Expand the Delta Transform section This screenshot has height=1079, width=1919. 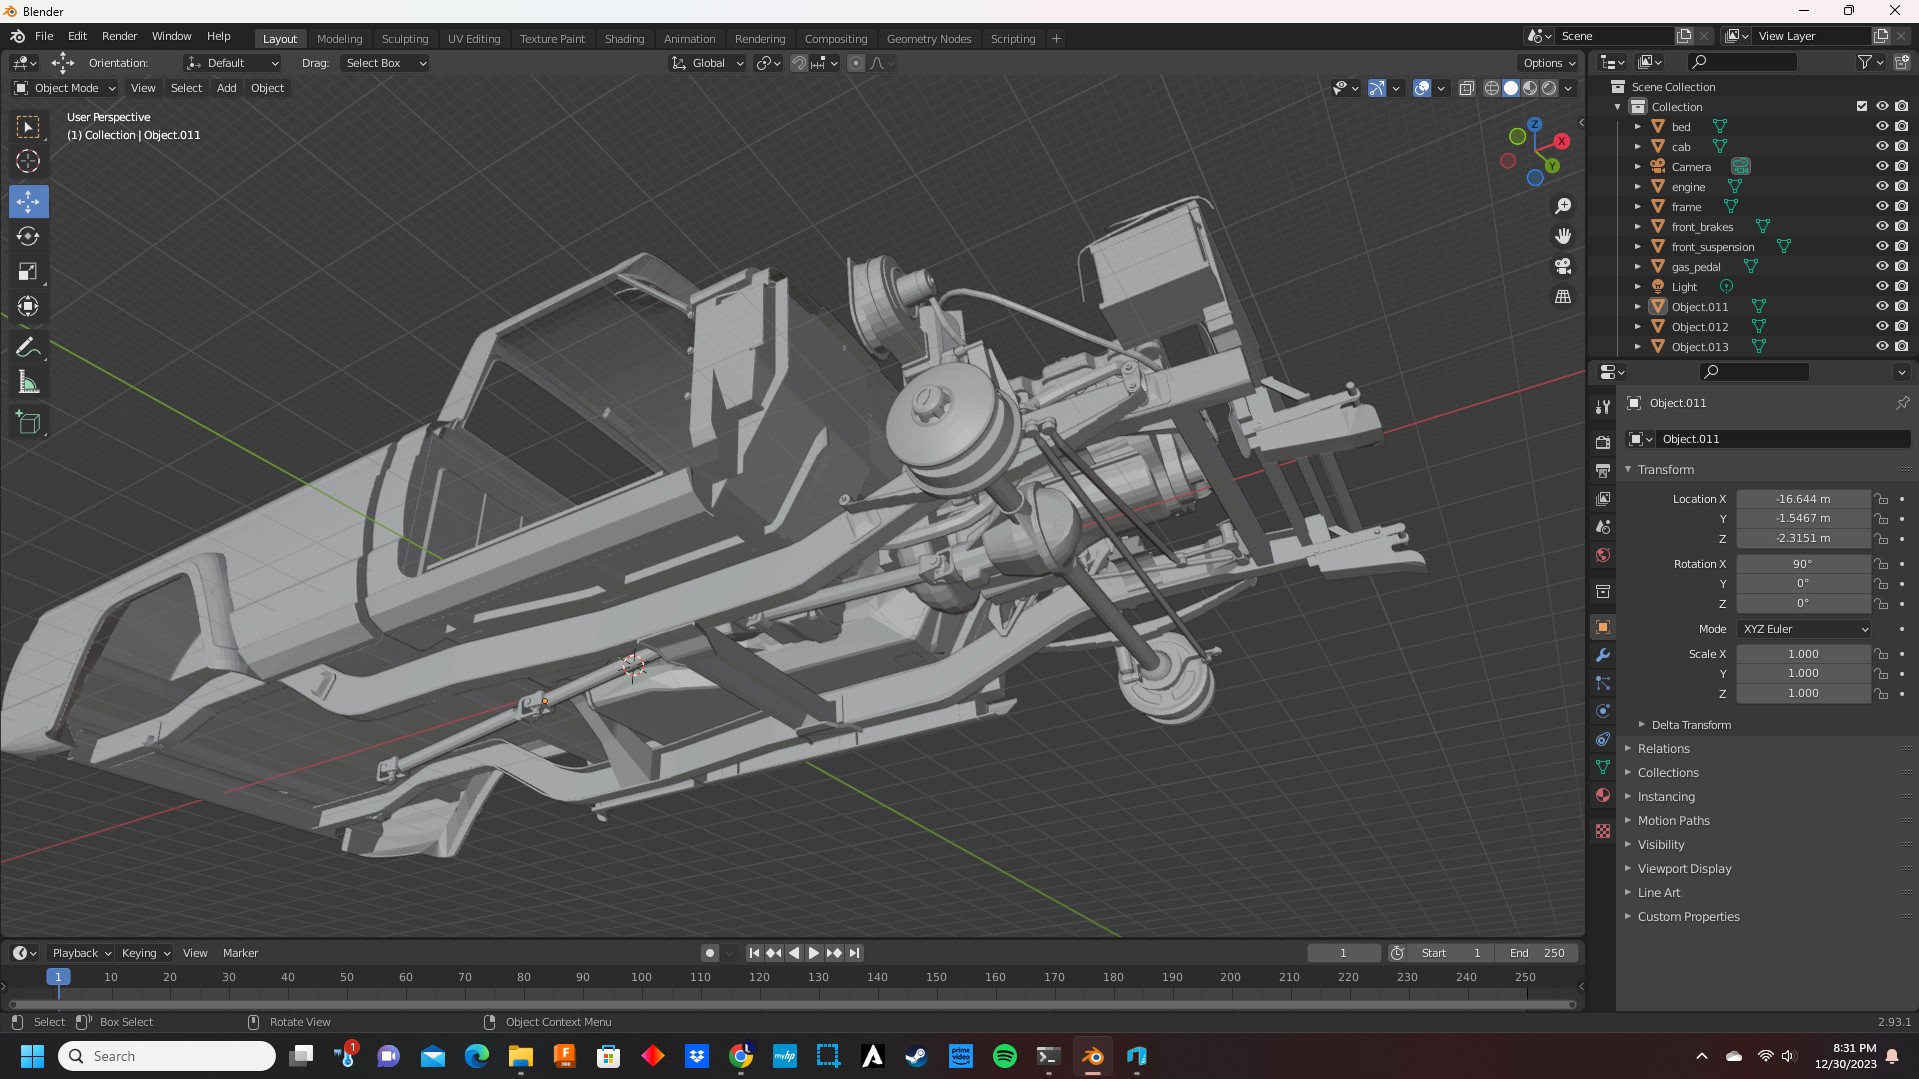pyautogui.click(x=1690, y=725)
